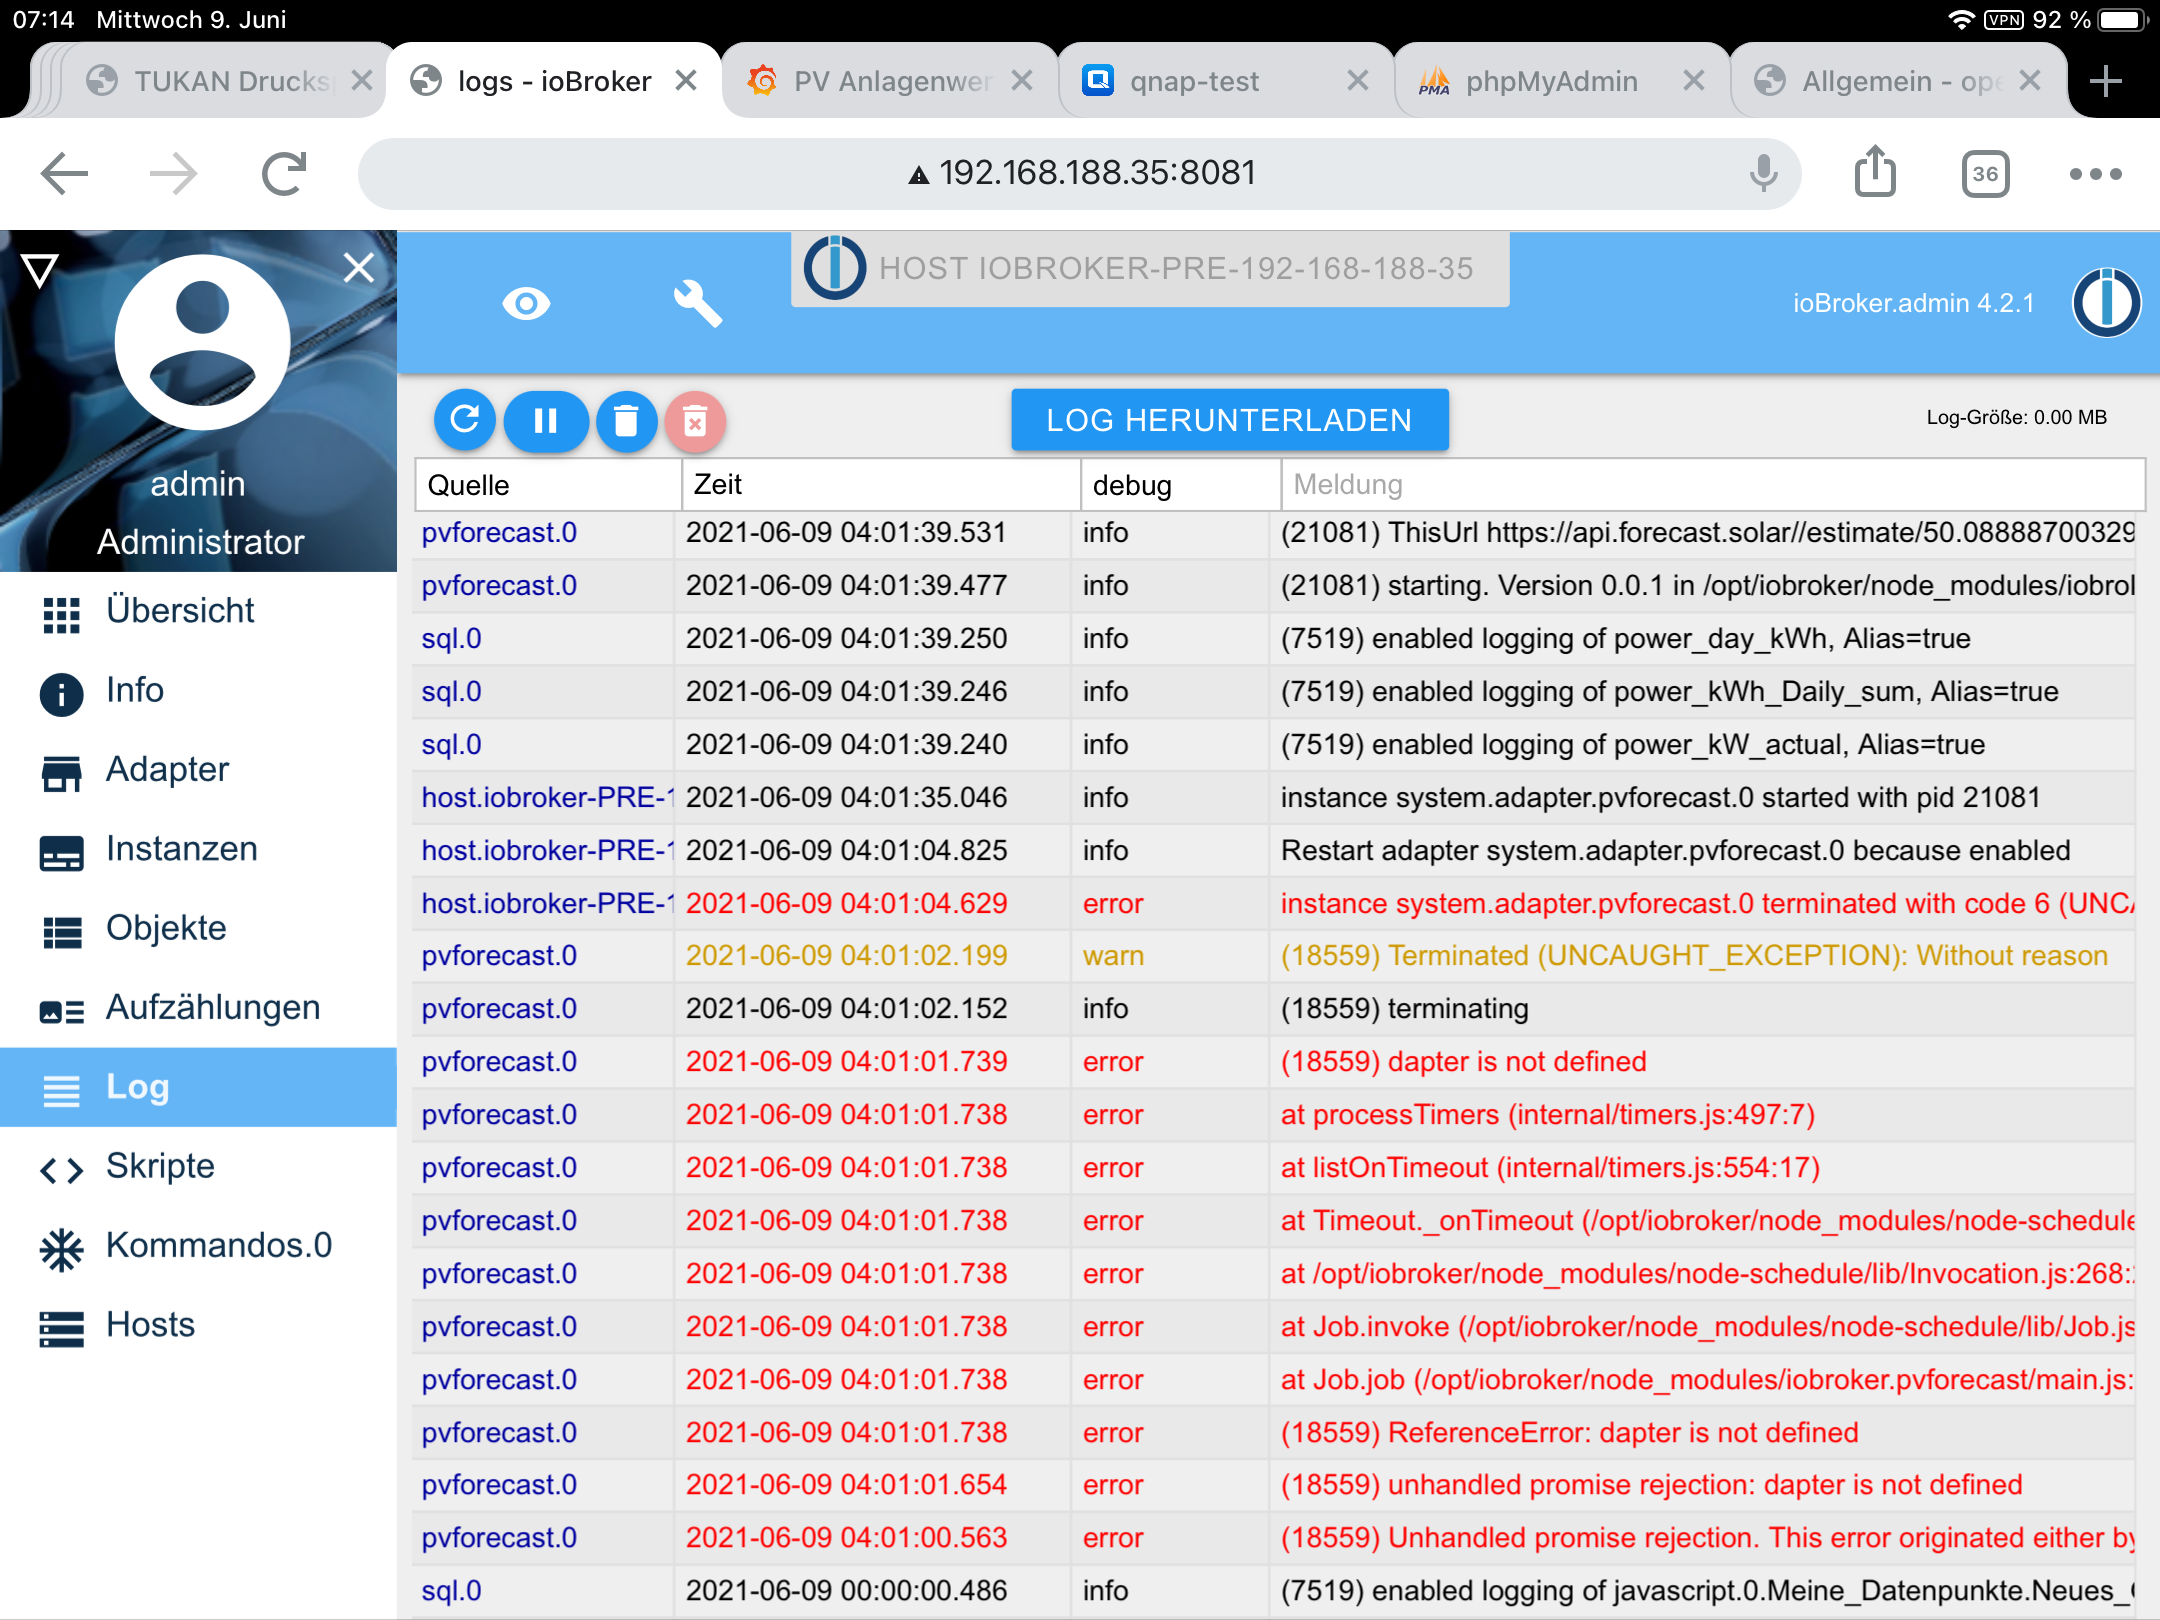Click the ioBroker logo at top right

[x=2106, y=303]
